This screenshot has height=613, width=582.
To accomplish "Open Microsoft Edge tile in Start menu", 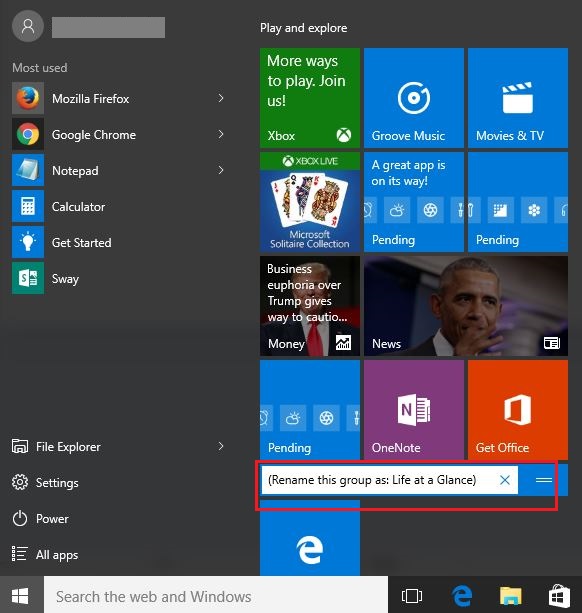I will pos(310,539).
